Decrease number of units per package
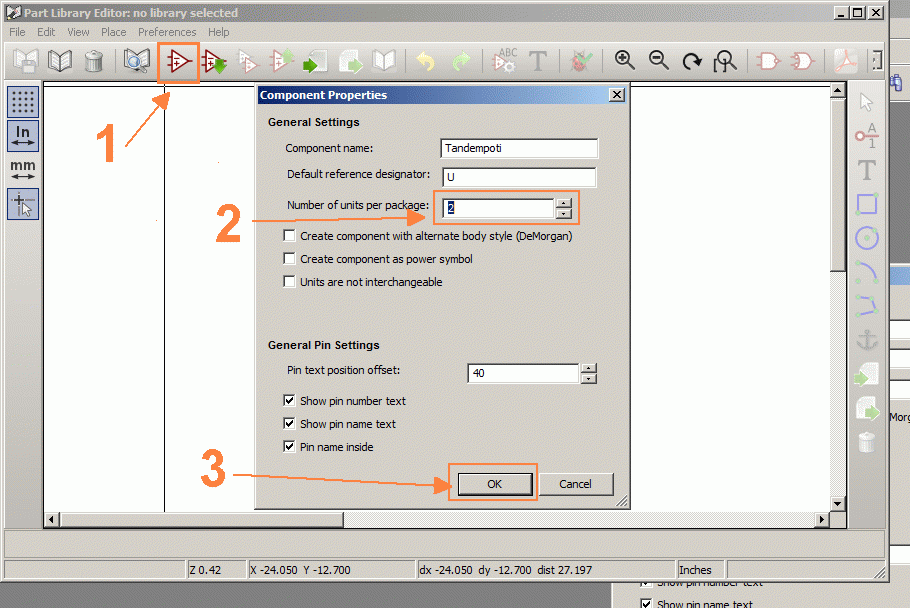Screen dimensions: 910x608 pos(565,214)
